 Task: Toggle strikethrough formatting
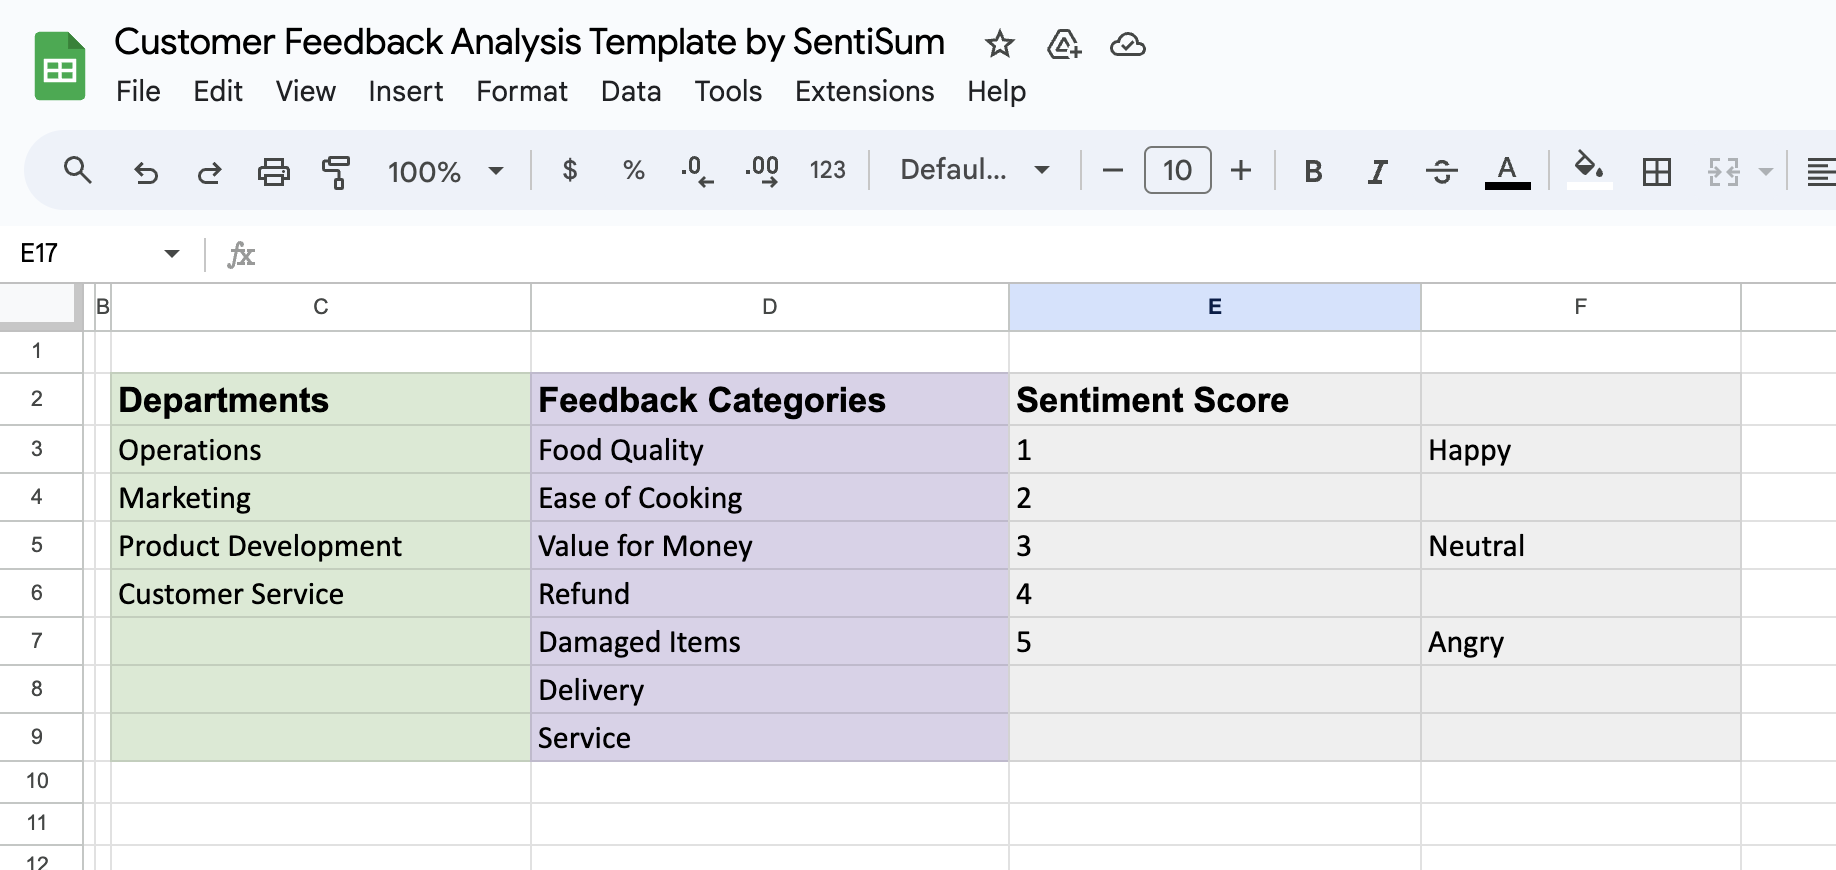[1441, 172]
